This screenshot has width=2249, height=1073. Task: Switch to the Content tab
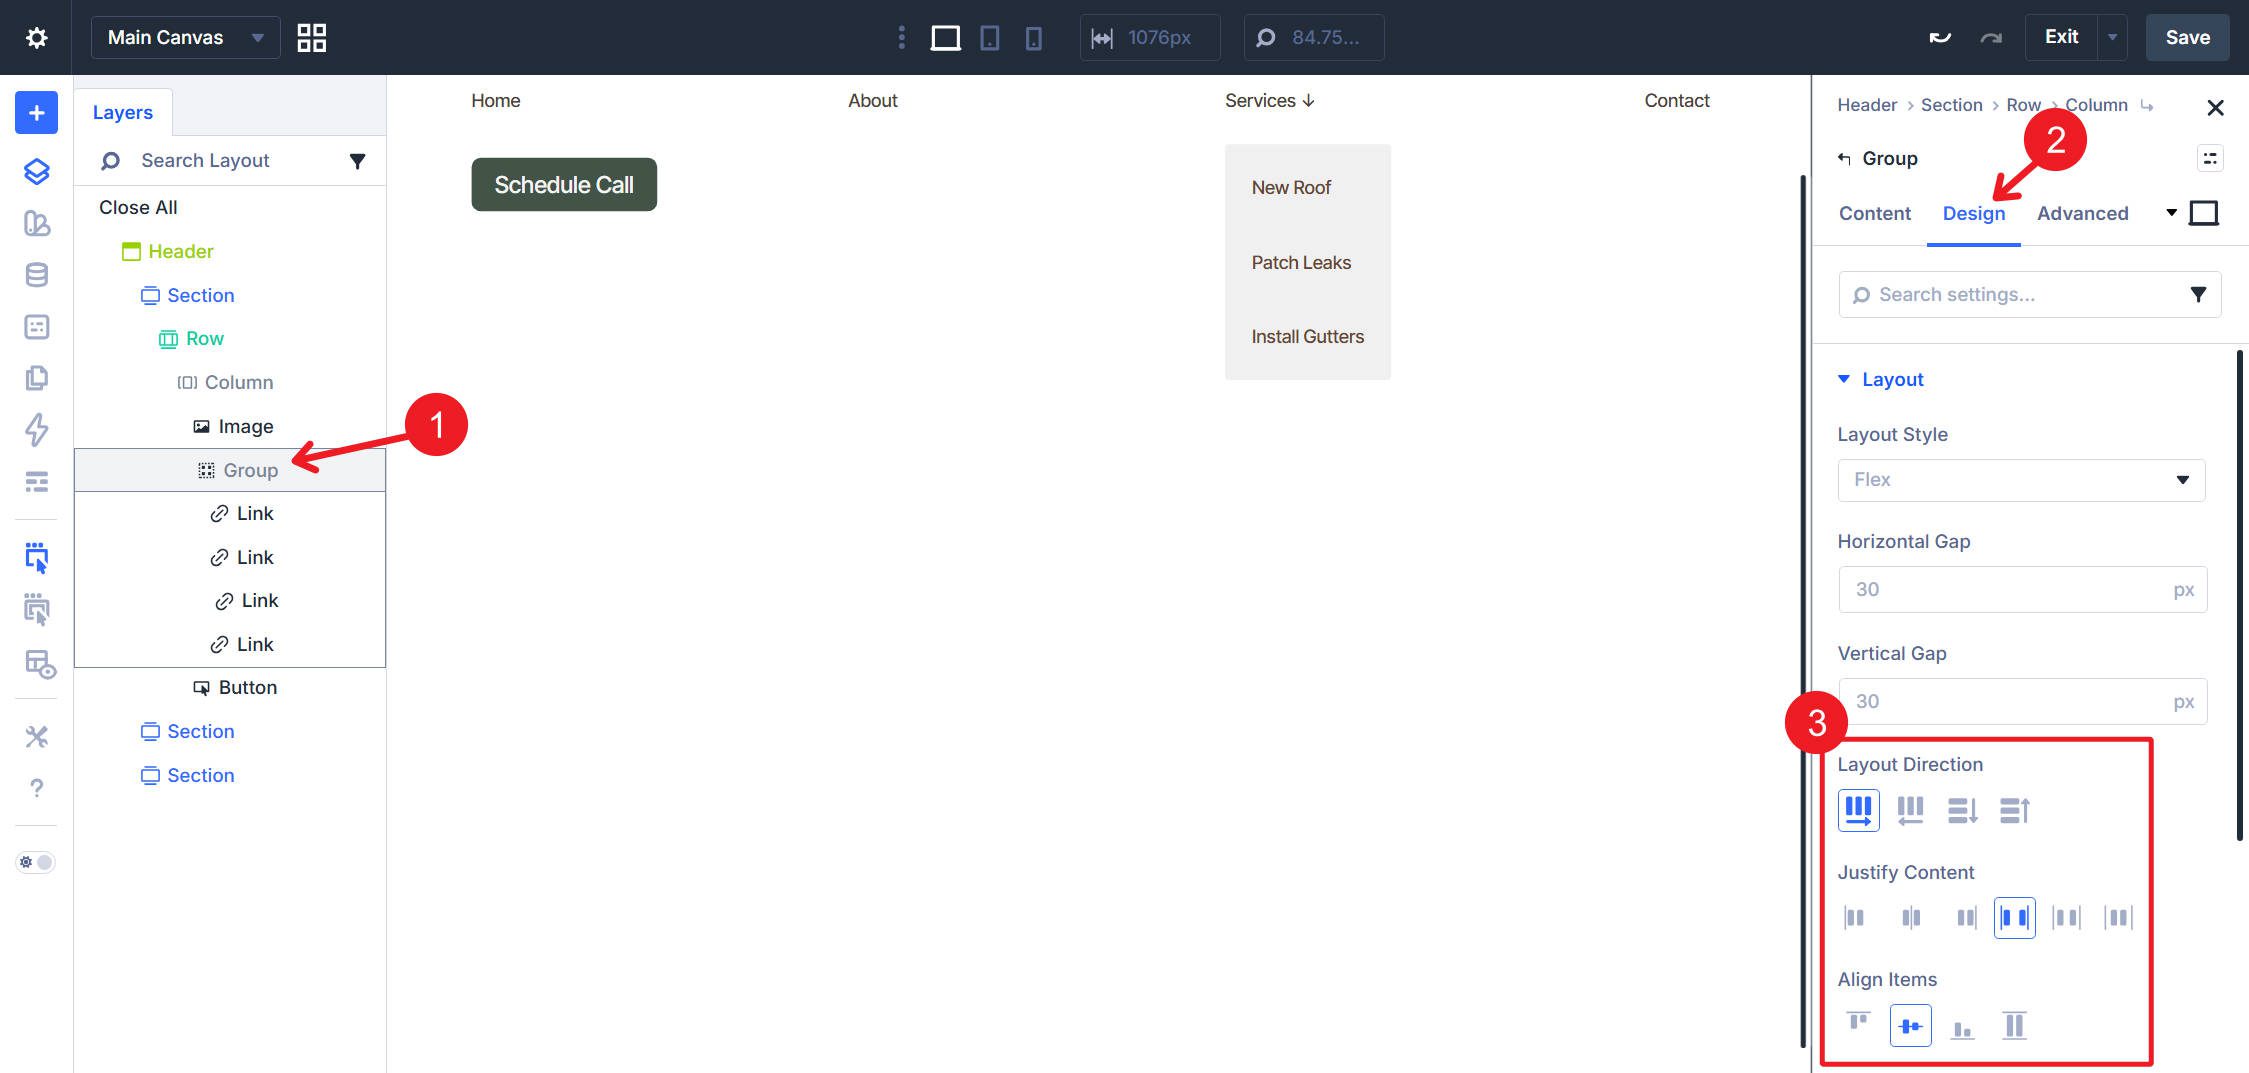(1874, 213)
